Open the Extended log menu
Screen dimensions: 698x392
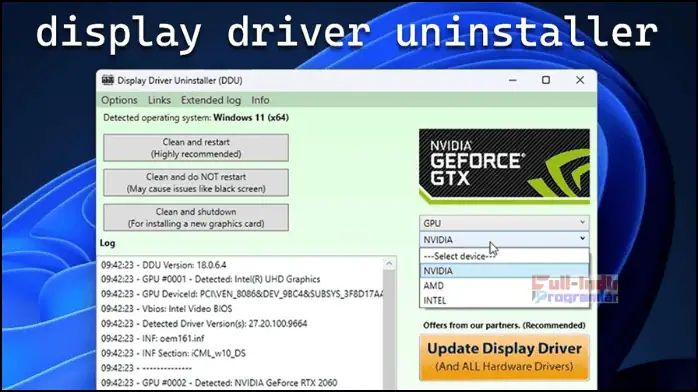pyautogui.click(x=211, y=100)
